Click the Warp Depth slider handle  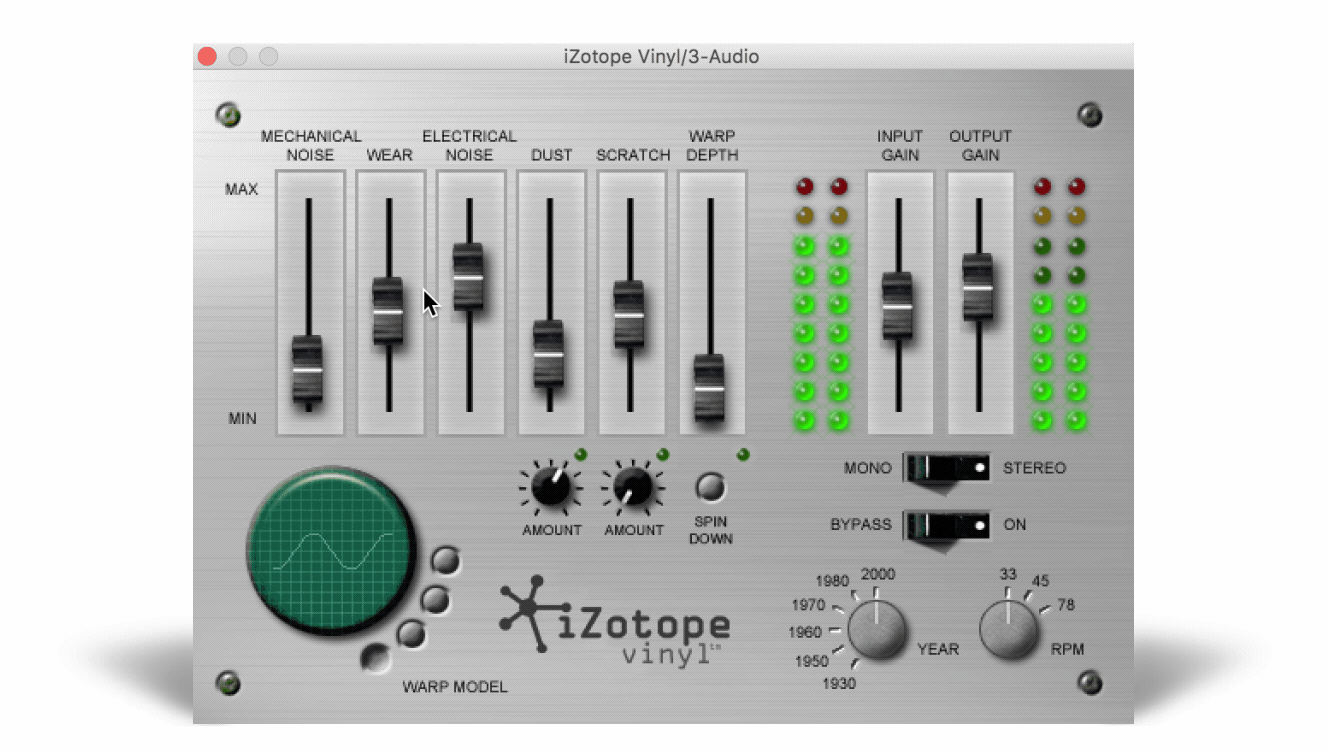(x=709, y=388)
